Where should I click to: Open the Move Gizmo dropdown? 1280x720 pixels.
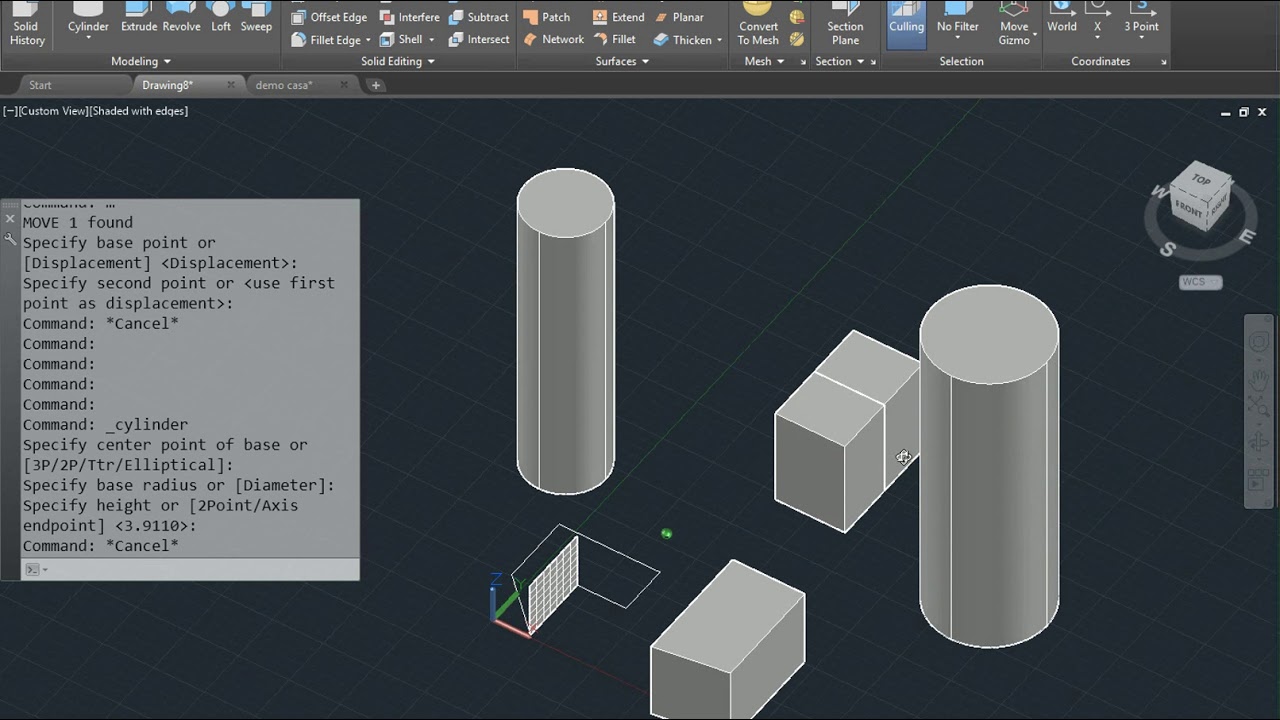(x=1034, y=34)
